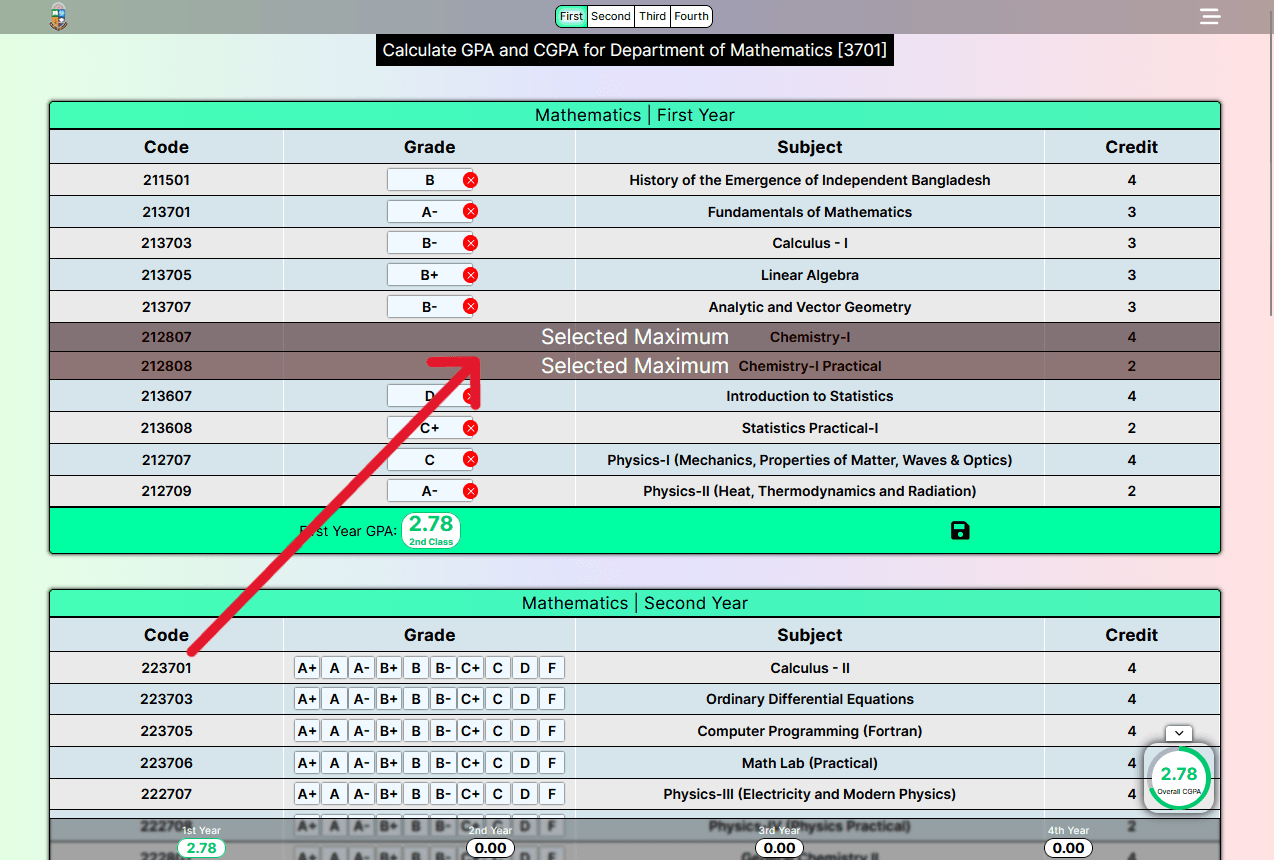This screenshot has height=860, width=1274.
Task: Save First Year GPA with floppy disk icon
Action: coord(960,531)
